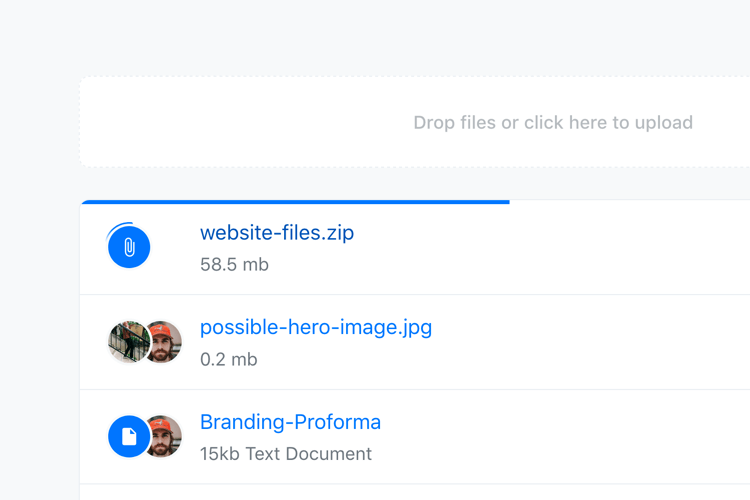Click the user avatar next to Branding-Proforma

163,436
